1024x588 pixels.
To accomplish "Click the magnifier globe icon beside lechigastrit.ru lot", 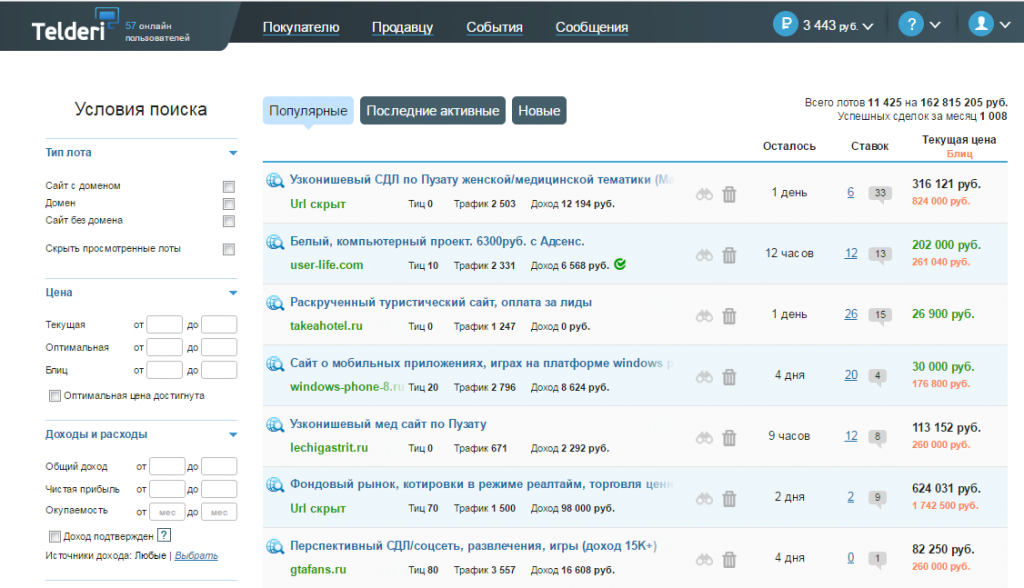I will [x=275, y=425].
